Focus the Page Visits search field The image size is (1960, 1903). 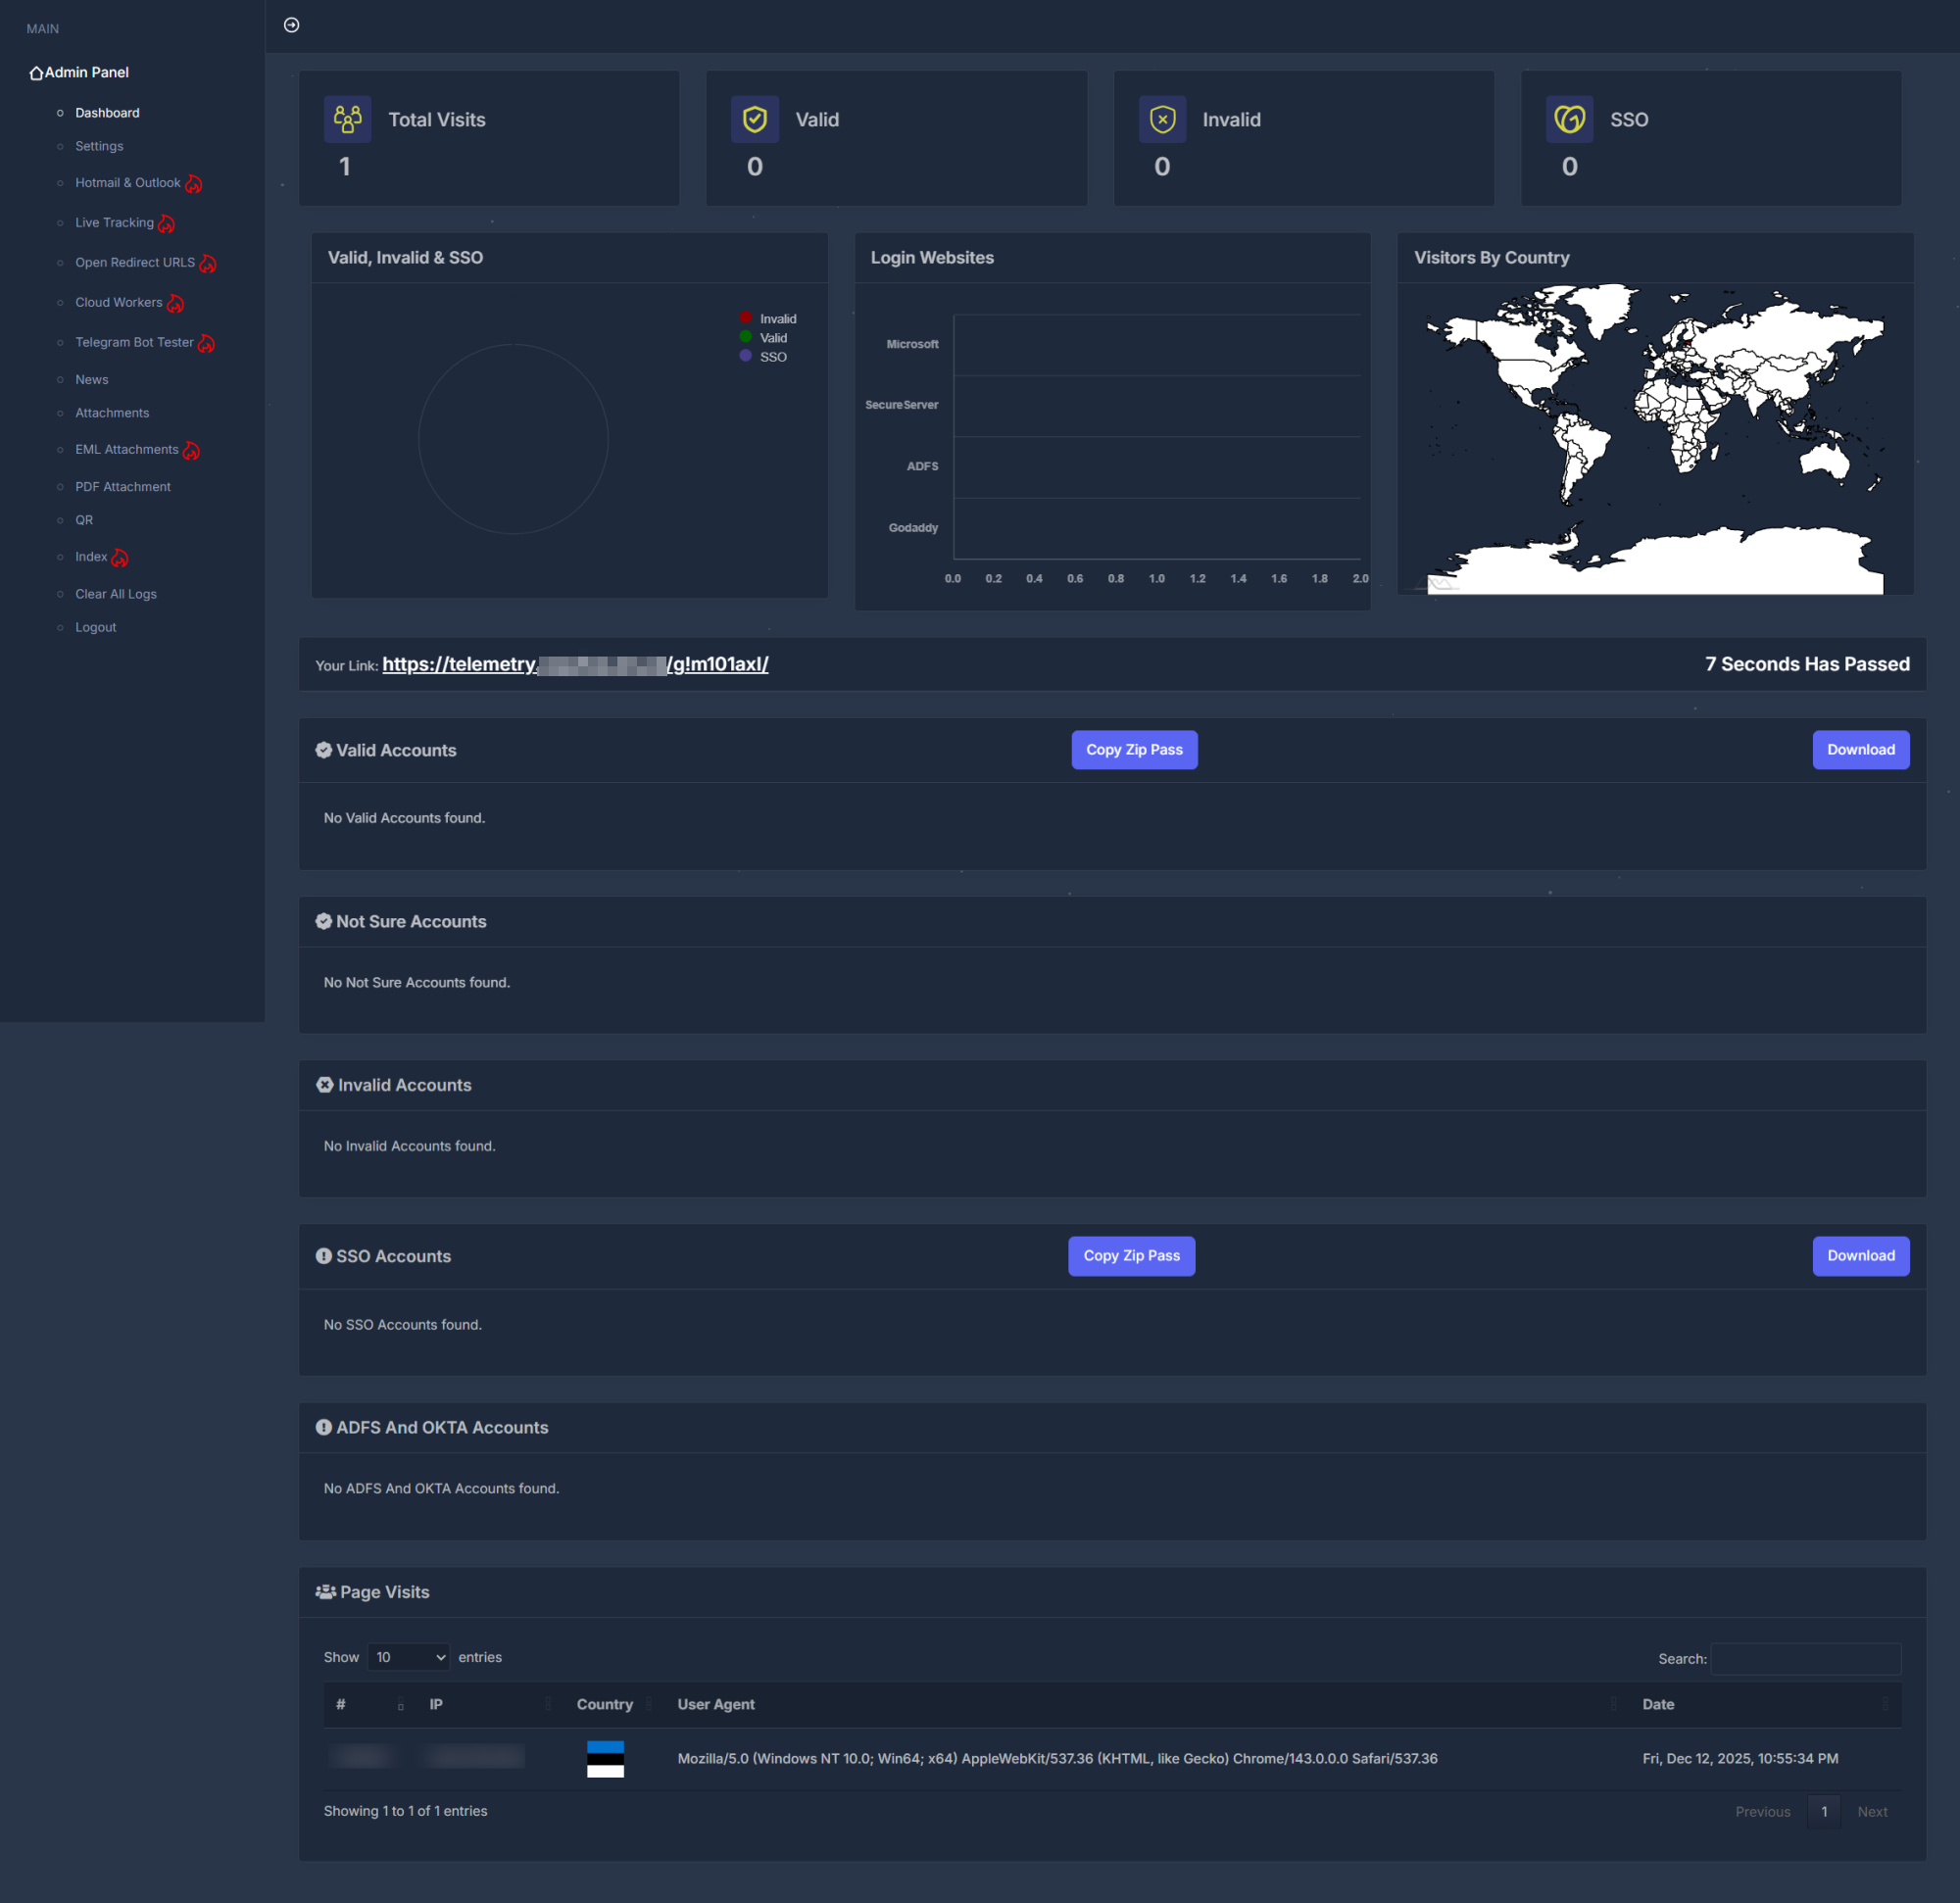click(x=1805, y=1658)
